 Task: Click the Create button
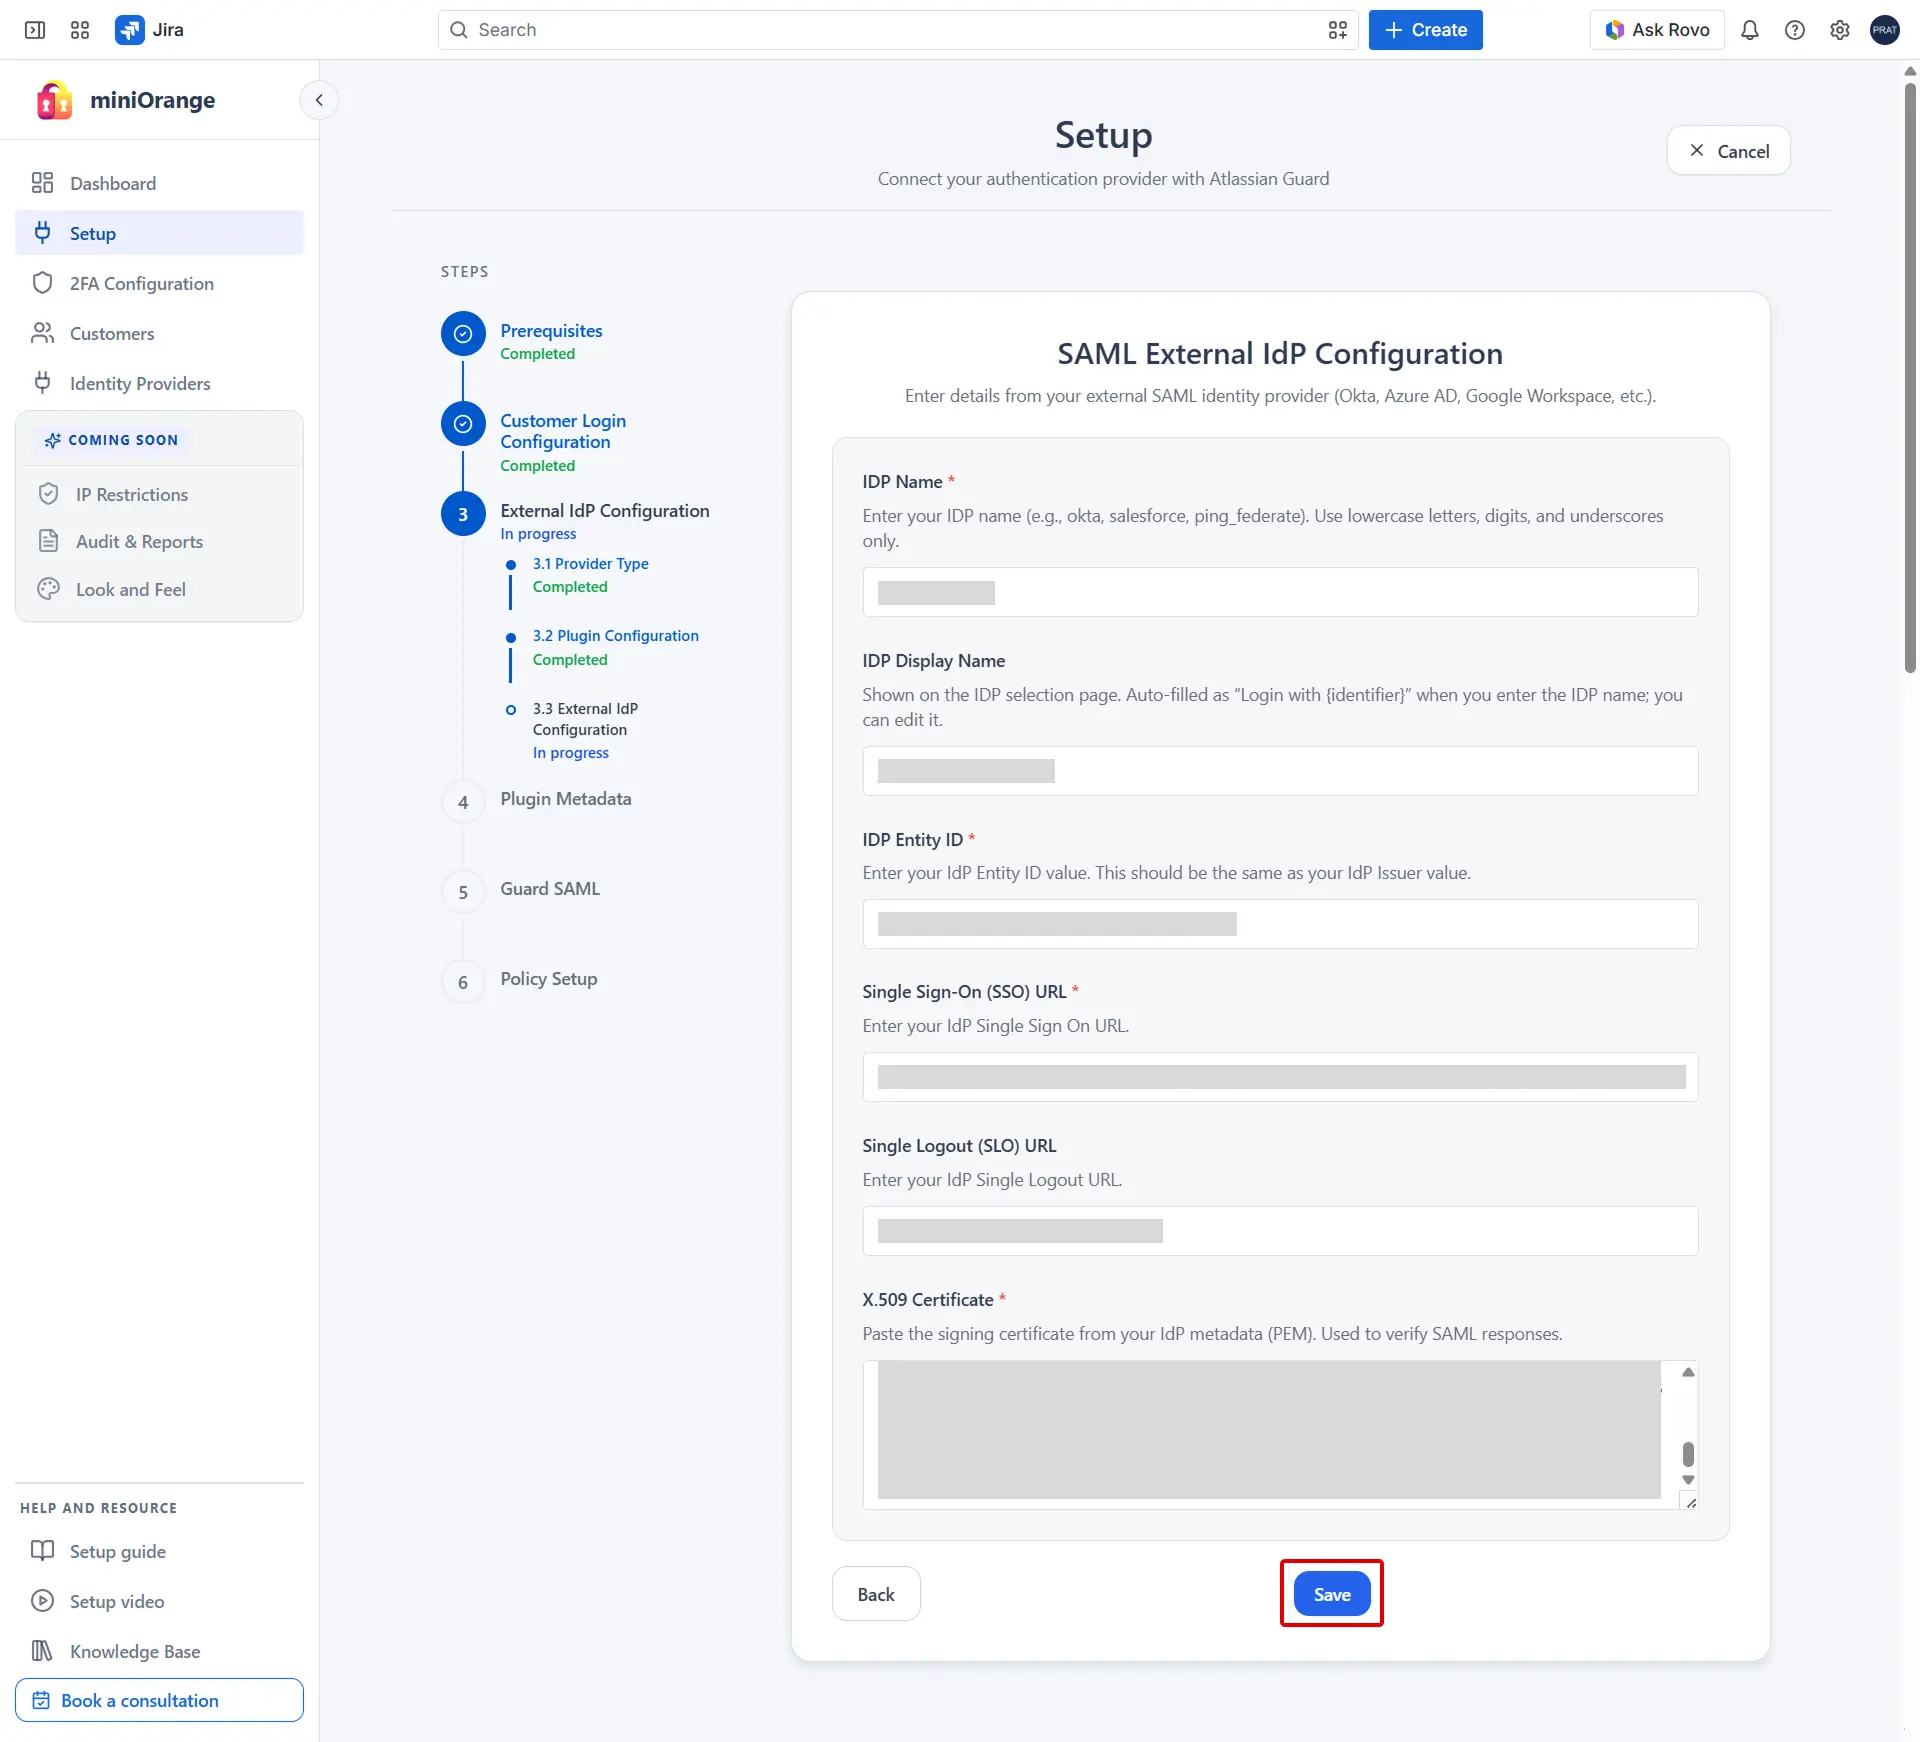click(1425, 30)
